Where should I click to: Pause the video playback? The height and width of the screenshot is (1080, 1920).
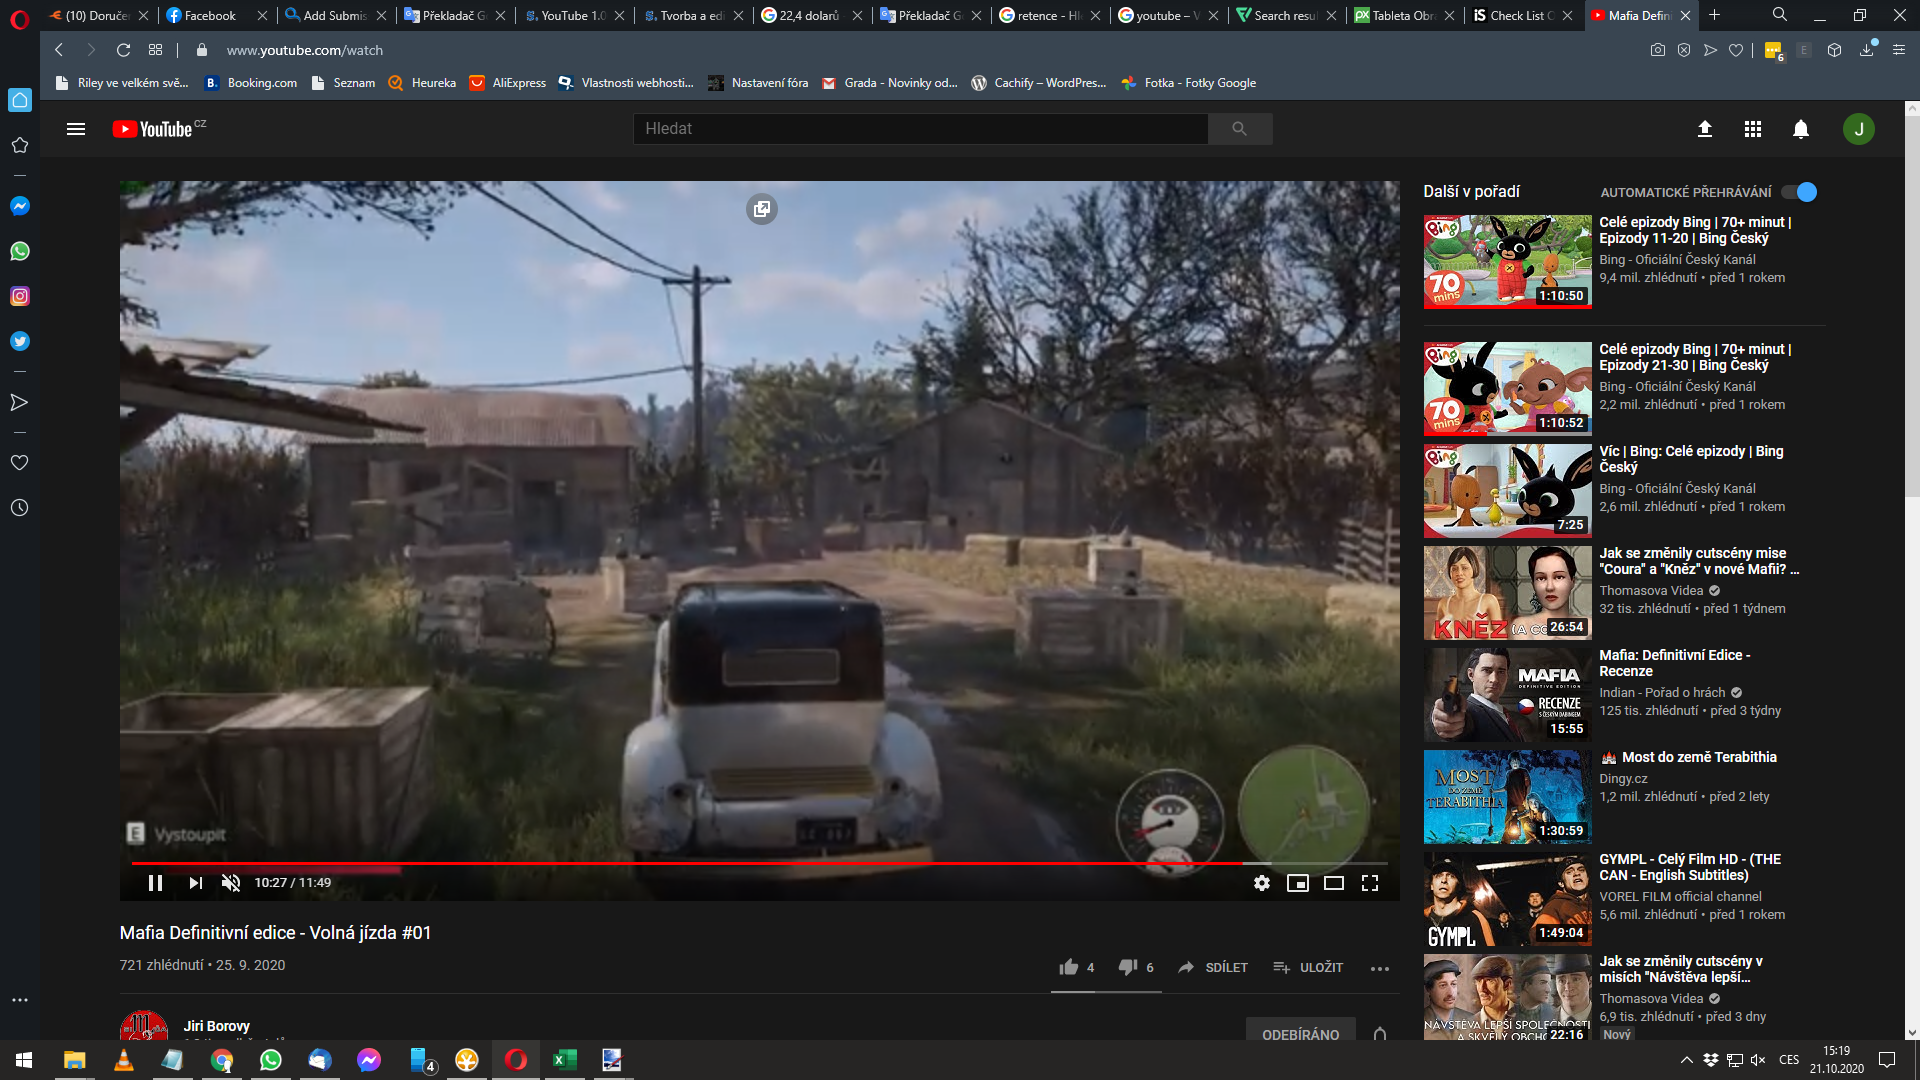[x=155, y=883]
